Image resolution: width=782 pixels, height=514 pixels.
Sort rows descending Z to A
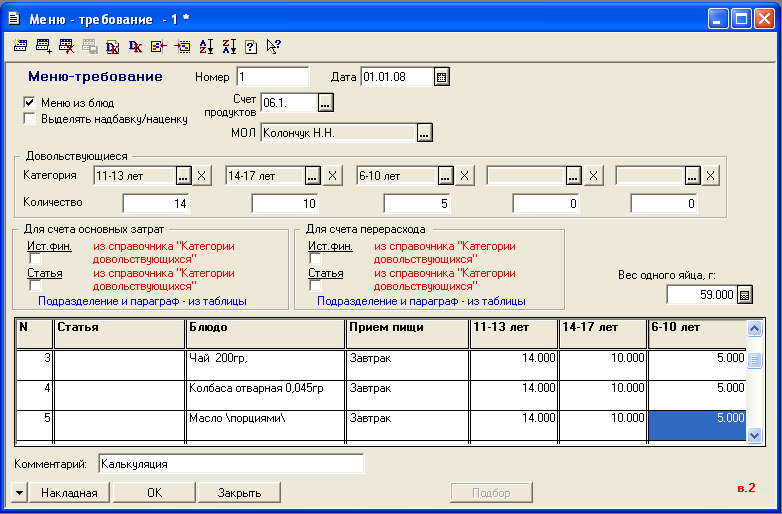229,46
